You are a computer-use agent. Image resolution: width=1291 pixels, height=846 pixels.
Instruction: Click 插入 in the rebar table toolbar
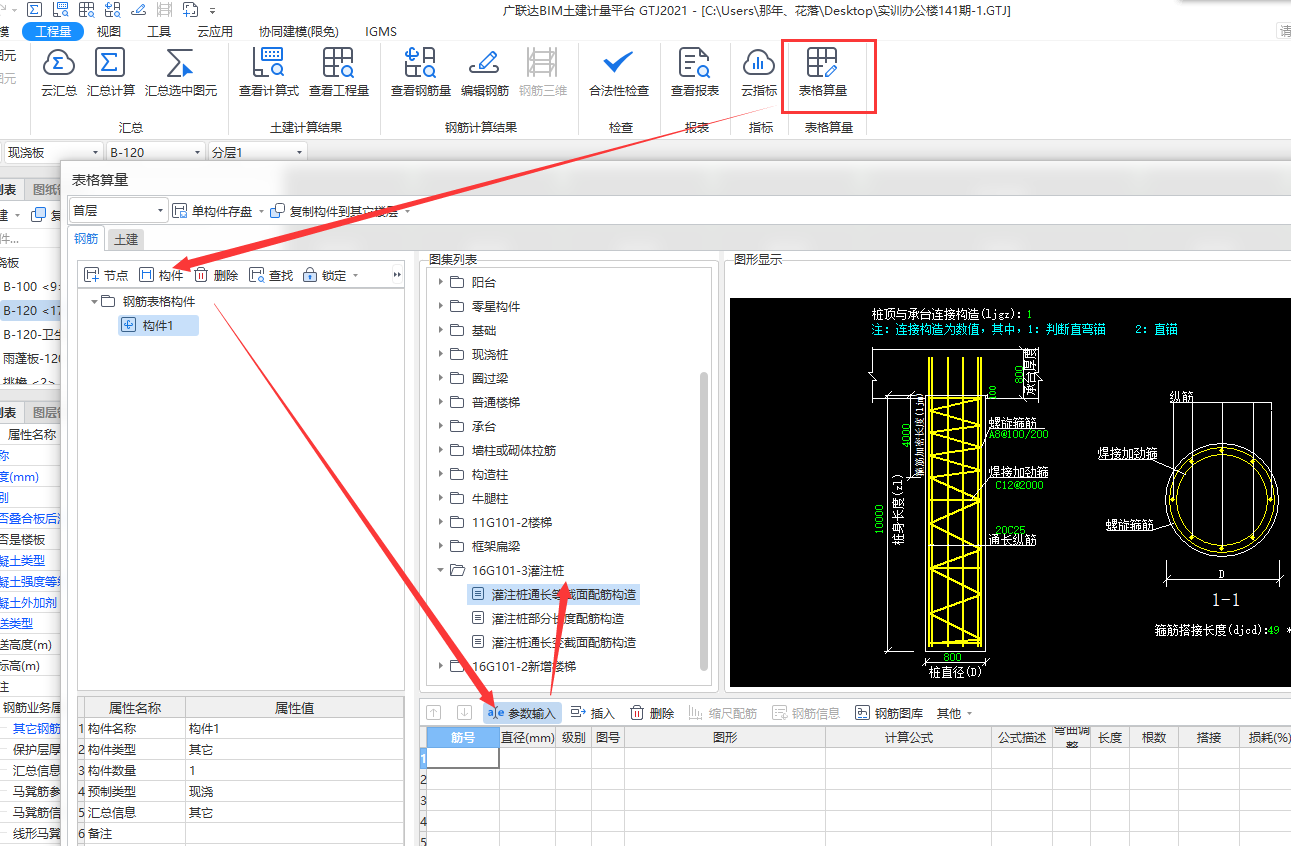click(x=592, y=713)
